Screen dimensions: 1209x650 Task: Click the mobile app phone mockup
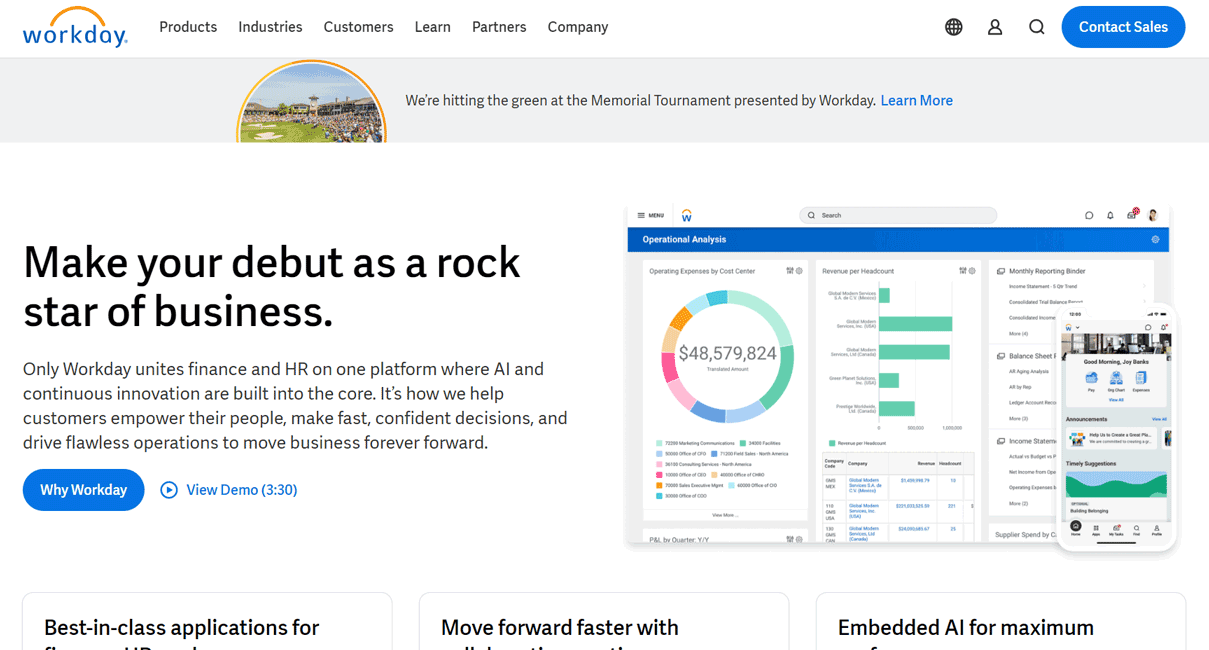point(1117,427)
